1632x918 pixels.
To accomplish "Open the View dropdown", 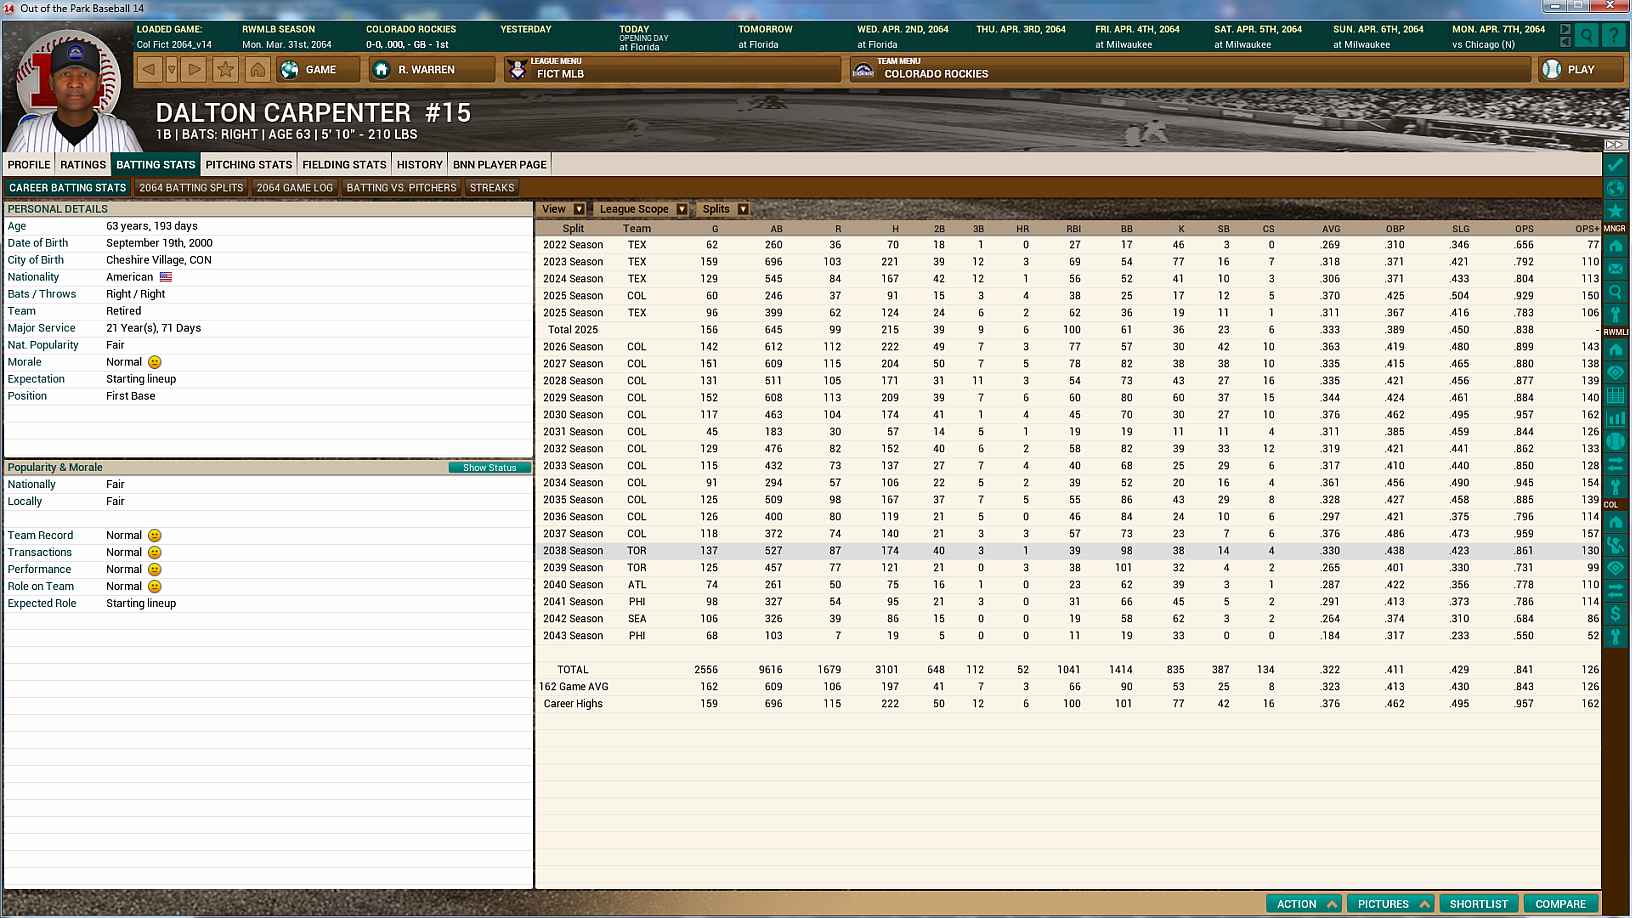I will (x=562, y=209).
